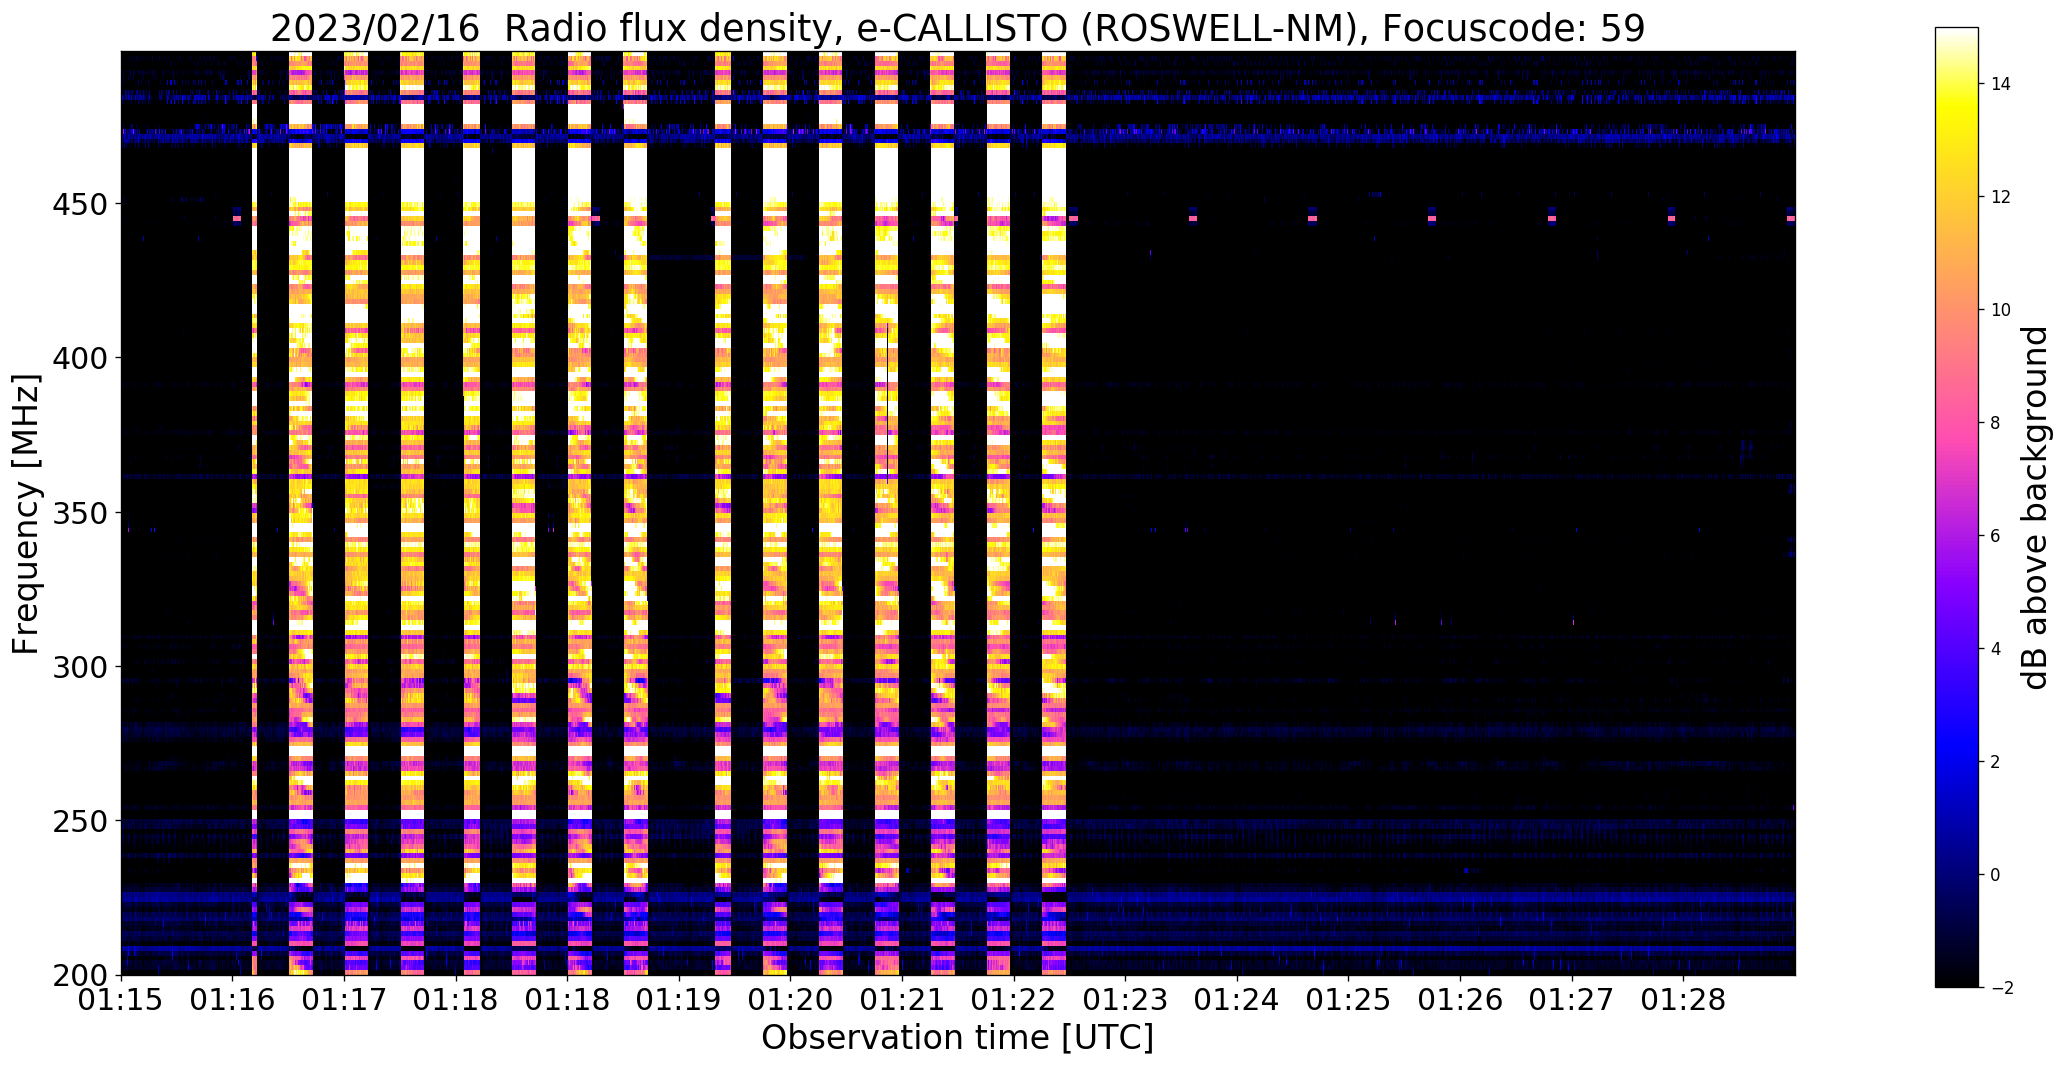Viewport: 2066px width, 1067px height.
Task: Click the 250 frequency tick label
Action: coord(80,821)
